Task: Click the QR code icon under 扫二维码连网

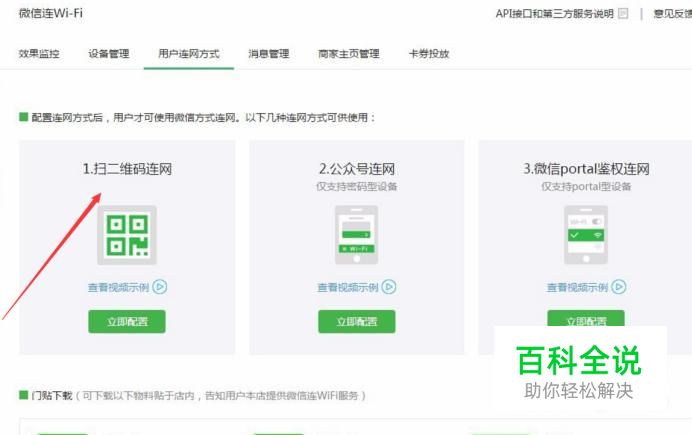Action: tap(127, 235)
